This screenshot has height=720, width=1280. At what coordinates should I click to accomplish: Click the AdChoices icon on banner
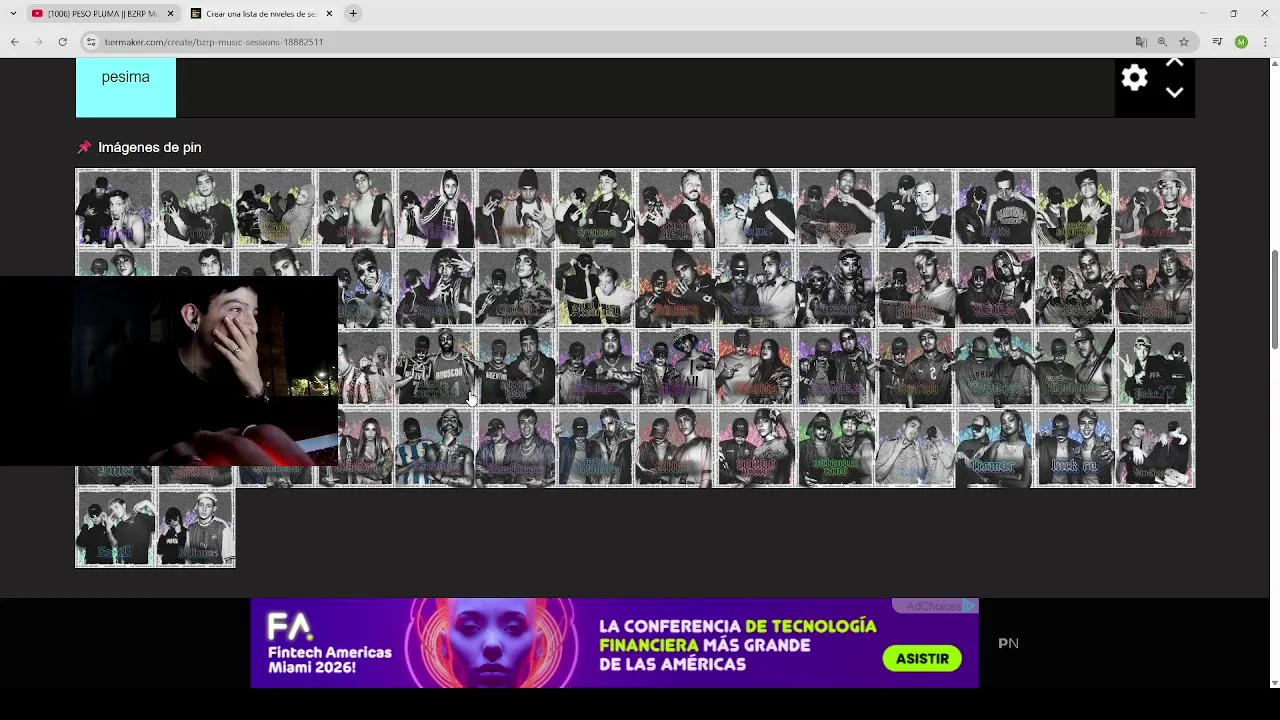click(969, 606)
